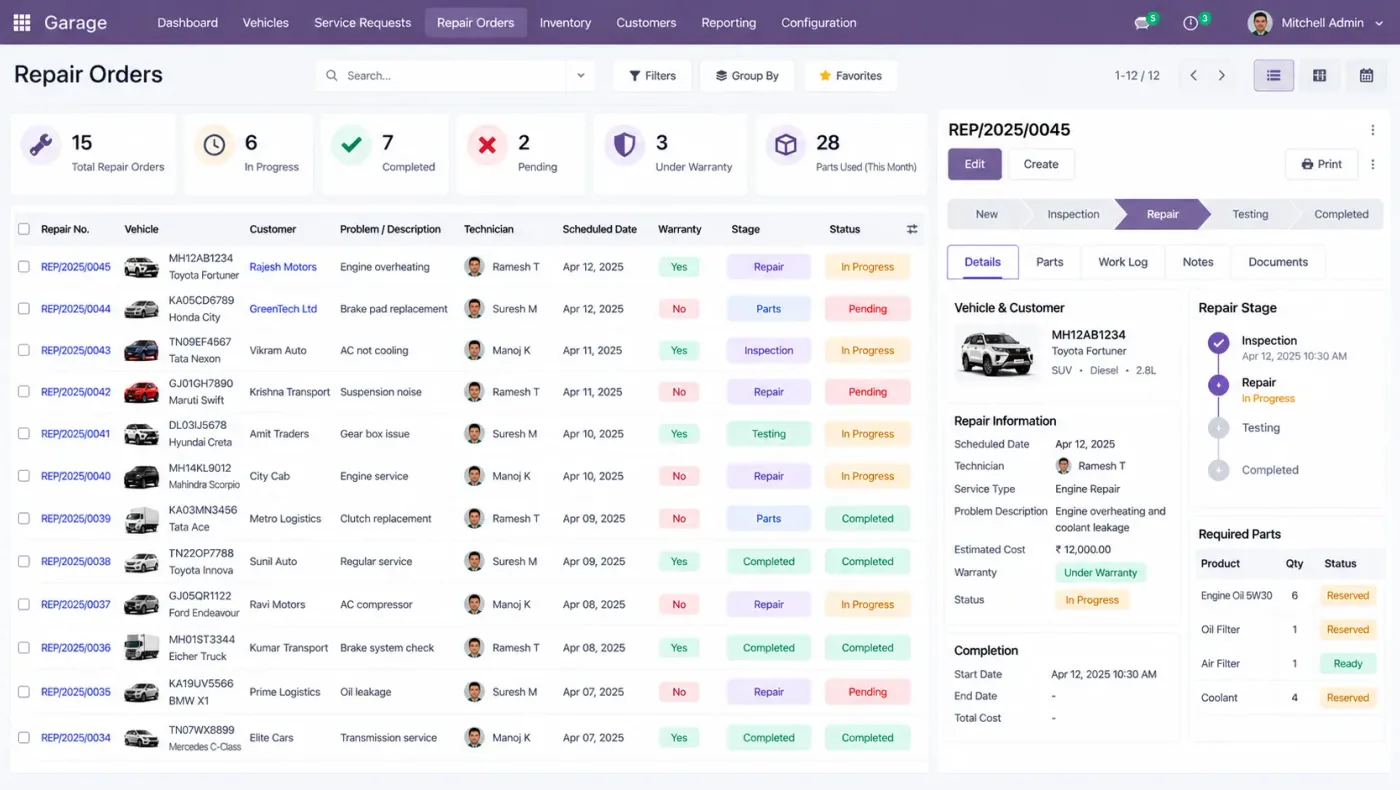Go to next page arrow

pos(1221,75)
